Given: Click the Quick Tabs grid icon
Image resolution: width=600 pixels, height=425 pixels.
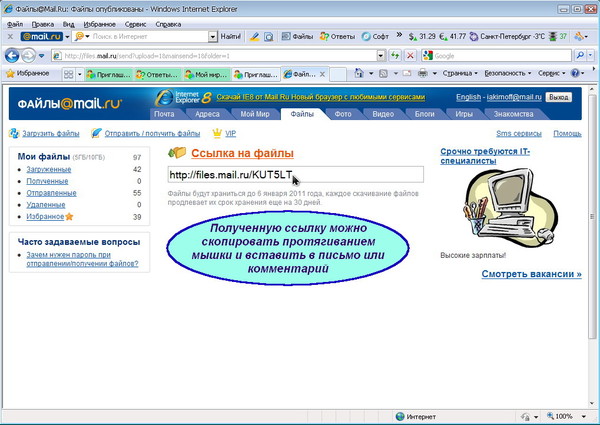Looking at the screenshot, I should (x=68, y=74).
